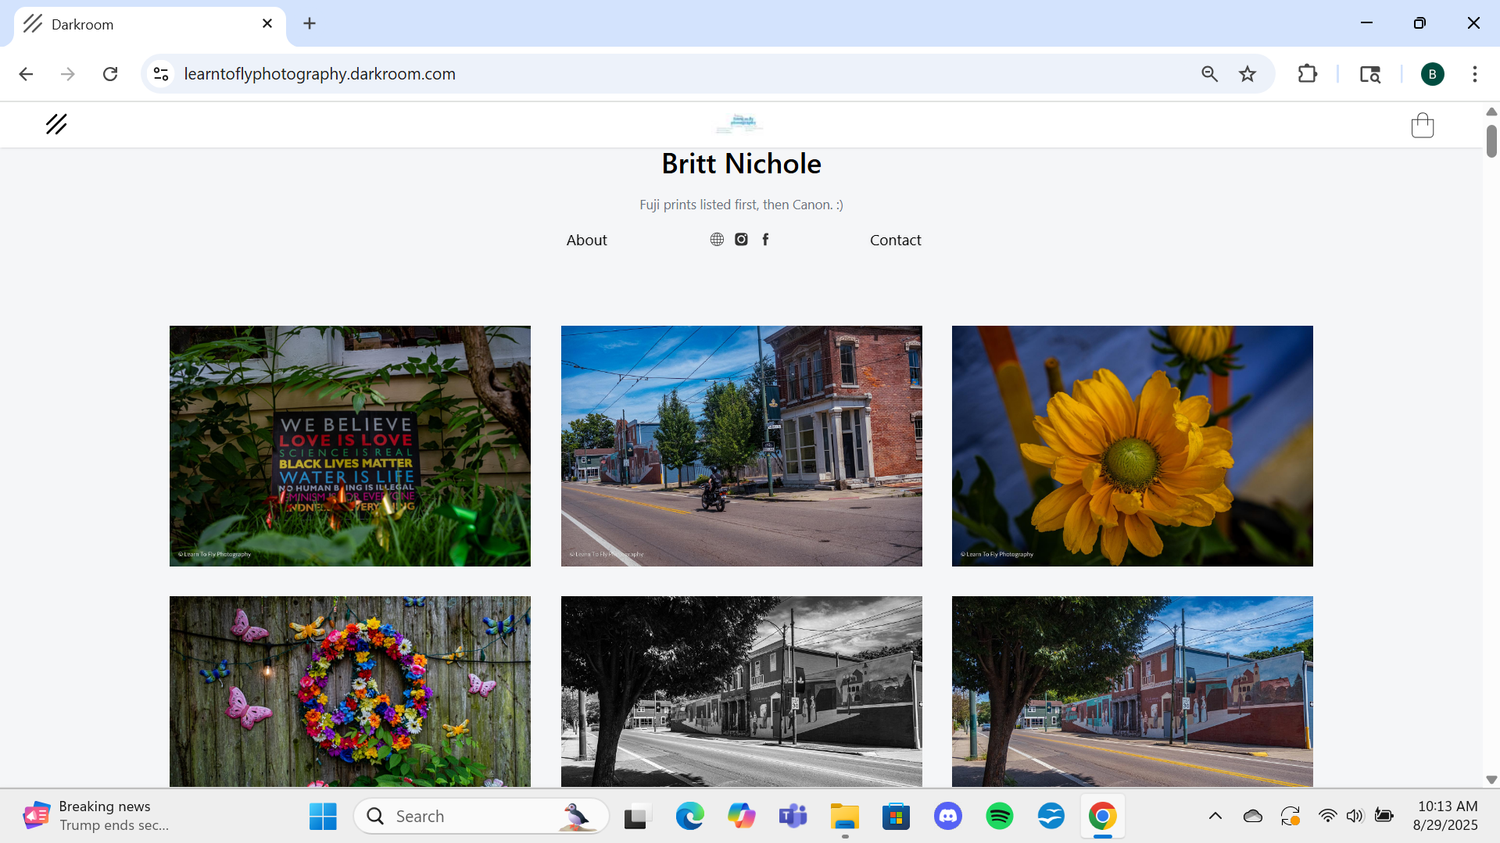Open a new browser tab

point(309,23)
